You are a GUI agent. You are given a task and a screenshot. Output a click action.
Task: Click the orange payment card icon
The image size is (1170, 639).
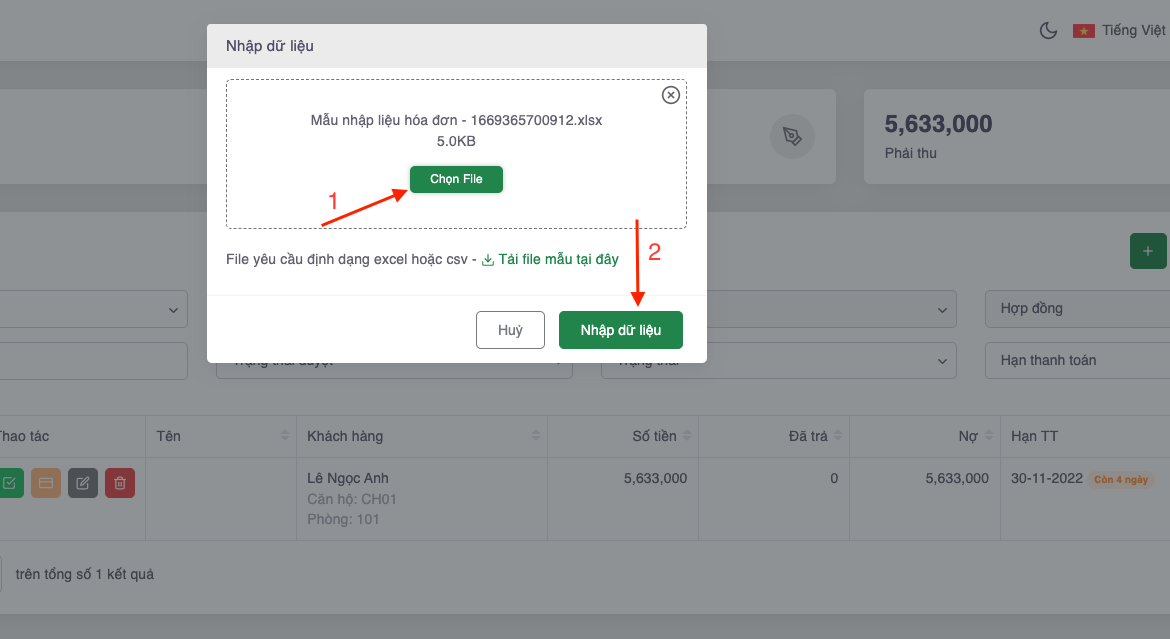[x=46, y=484]
